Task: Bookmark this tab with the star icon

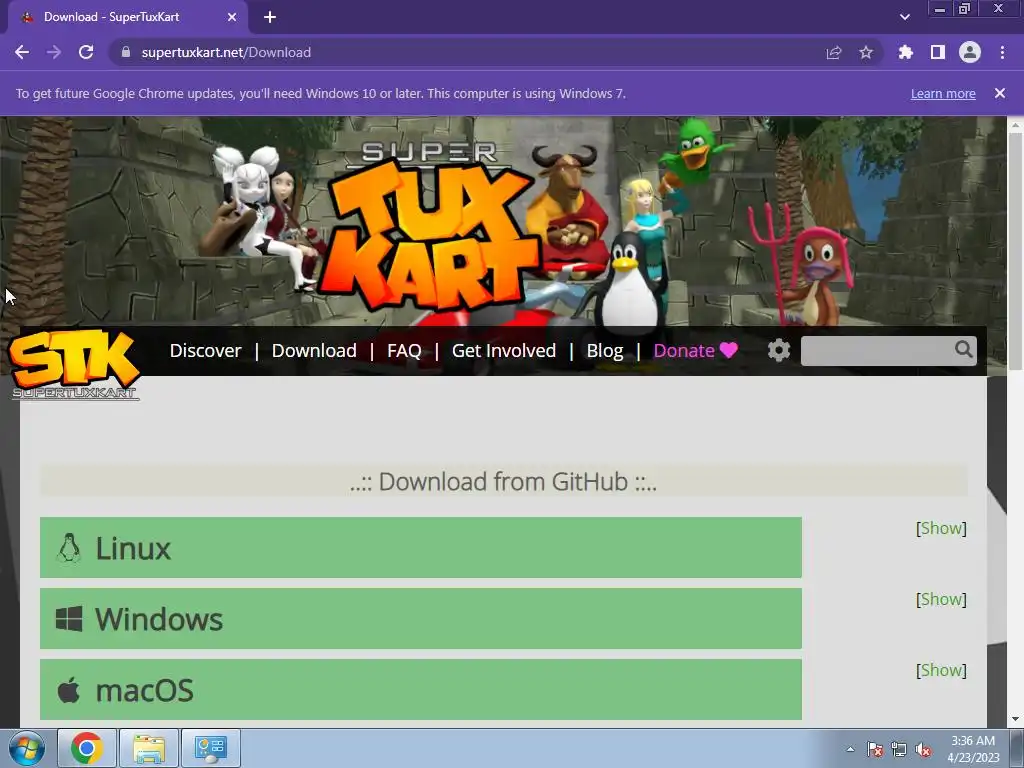Action: pyautogui.click(x=866, y=52)
